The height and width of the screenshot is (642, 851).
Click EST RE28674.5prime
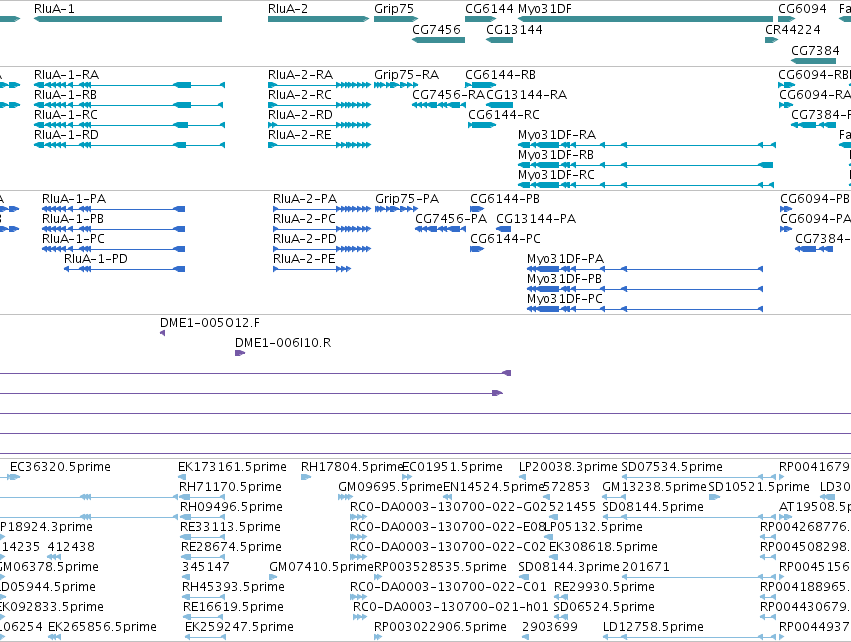click(204, 557)
